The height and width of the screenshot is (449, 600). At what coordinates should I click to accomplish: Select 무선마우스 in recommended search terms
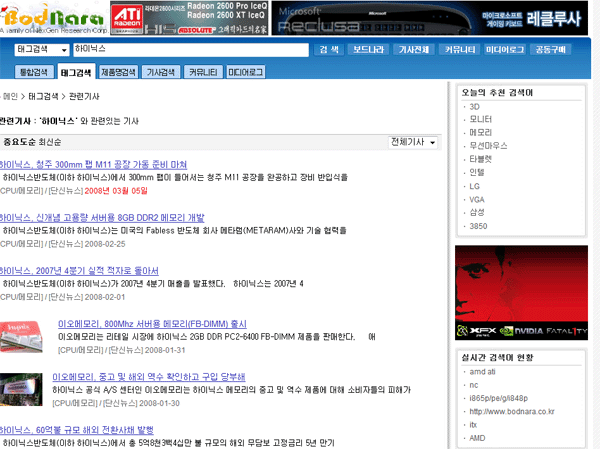489,145
